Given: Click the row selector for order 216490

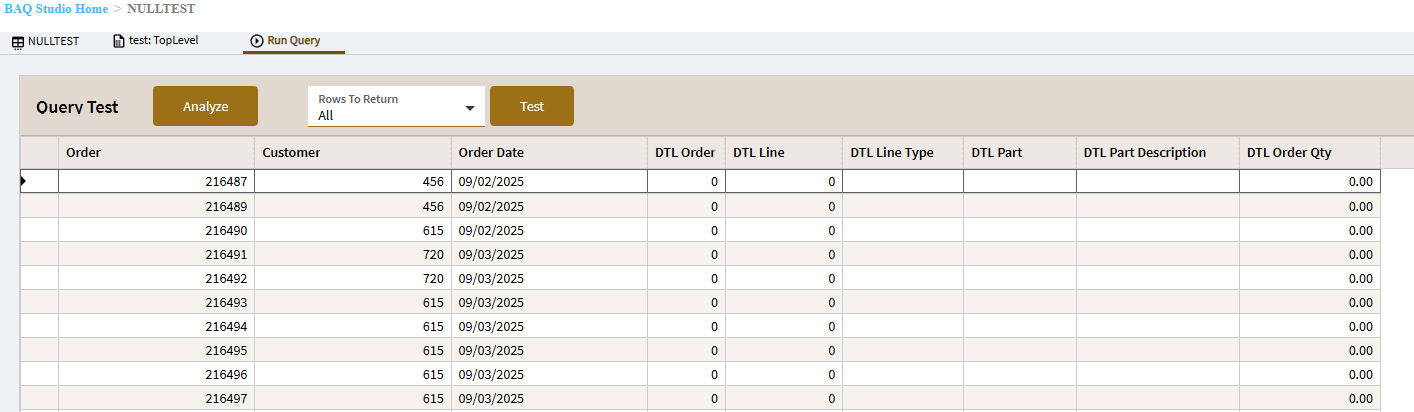Looking at the screenshot, I should tap(39, 230).
